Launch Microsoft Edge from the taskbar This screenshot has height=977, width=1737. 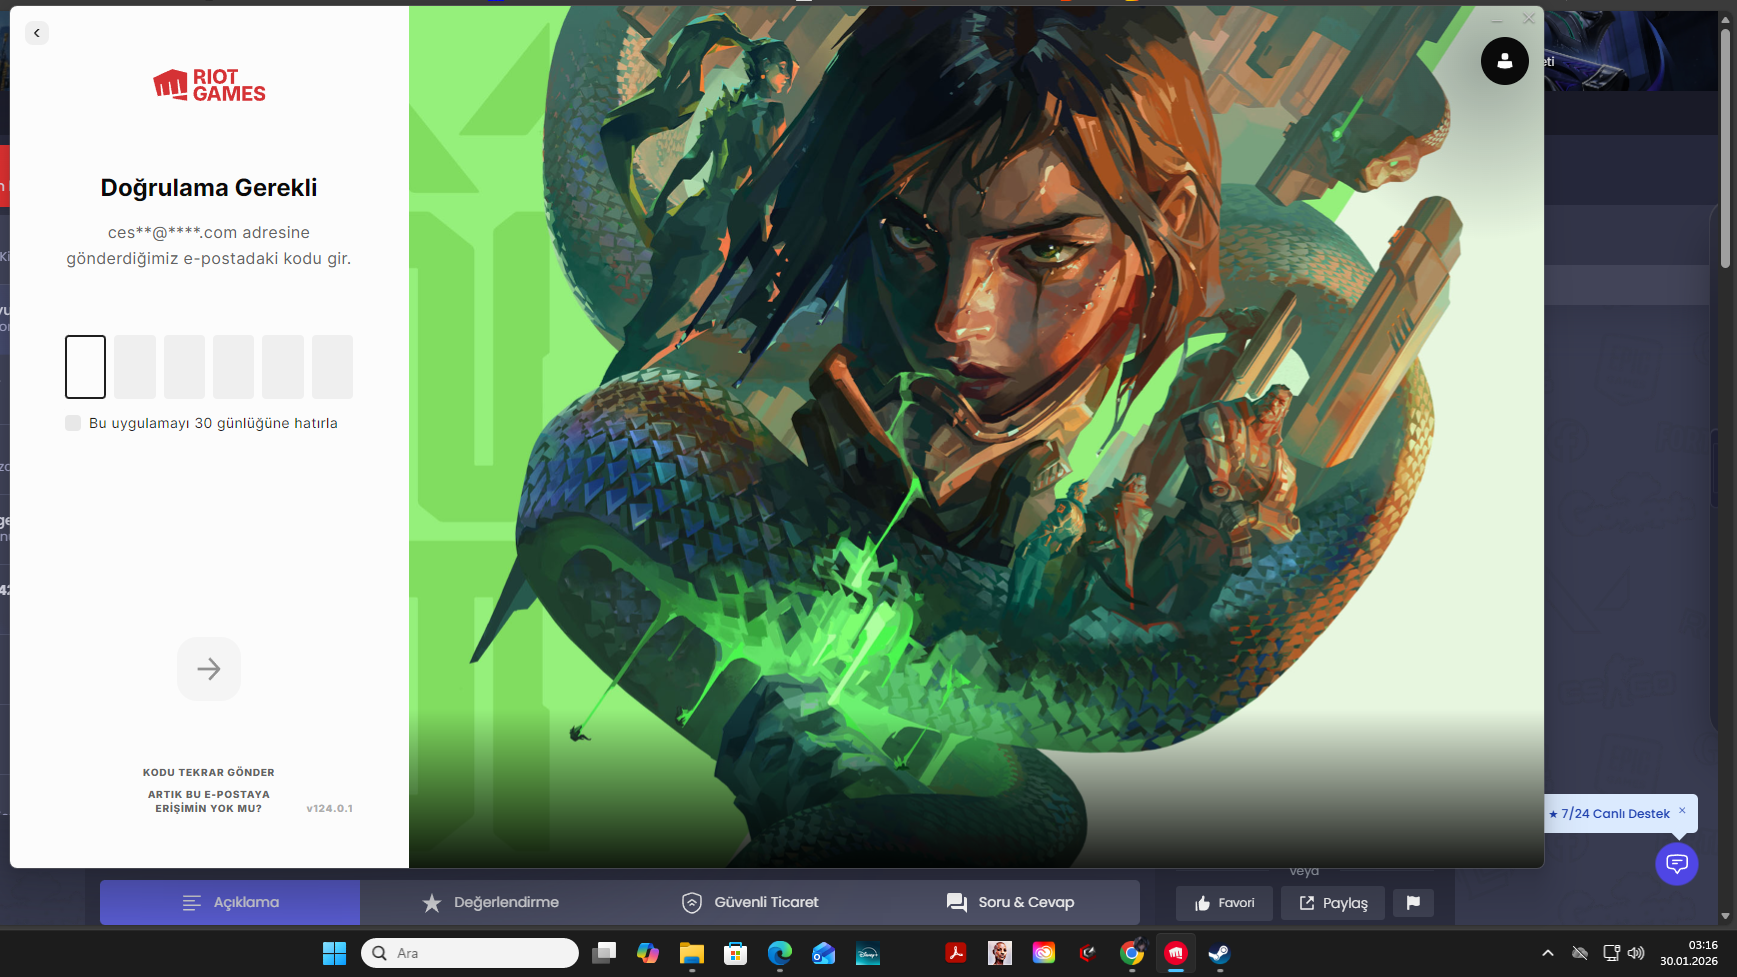(780, 953)
